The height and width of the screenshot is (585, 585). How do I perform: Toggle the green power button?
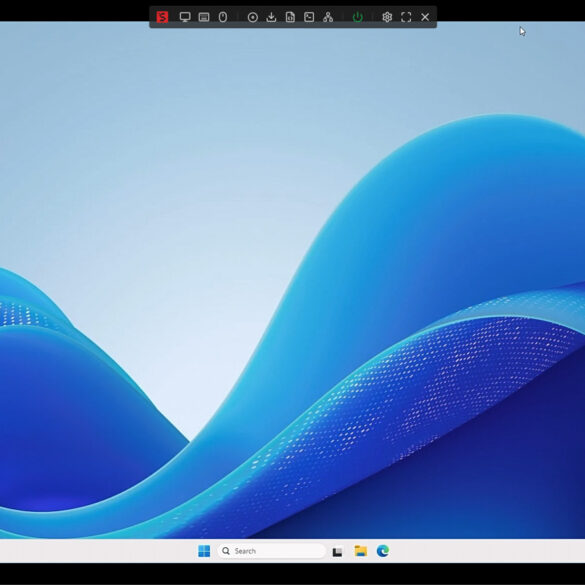(357, 17)
